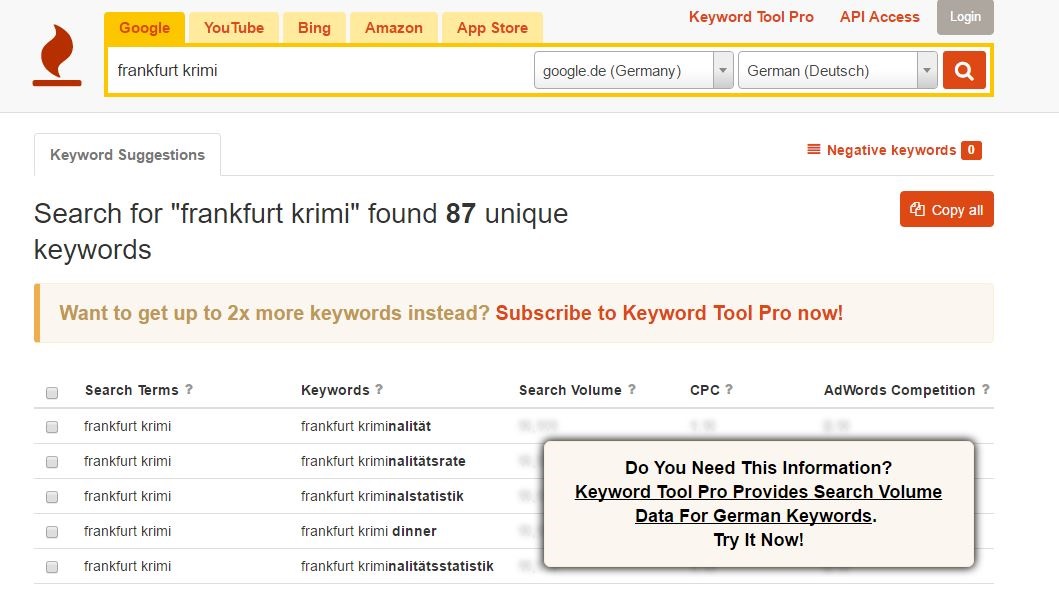Click Keyword Tool Pro Provides Search Volume link

[x=758, y=503]
